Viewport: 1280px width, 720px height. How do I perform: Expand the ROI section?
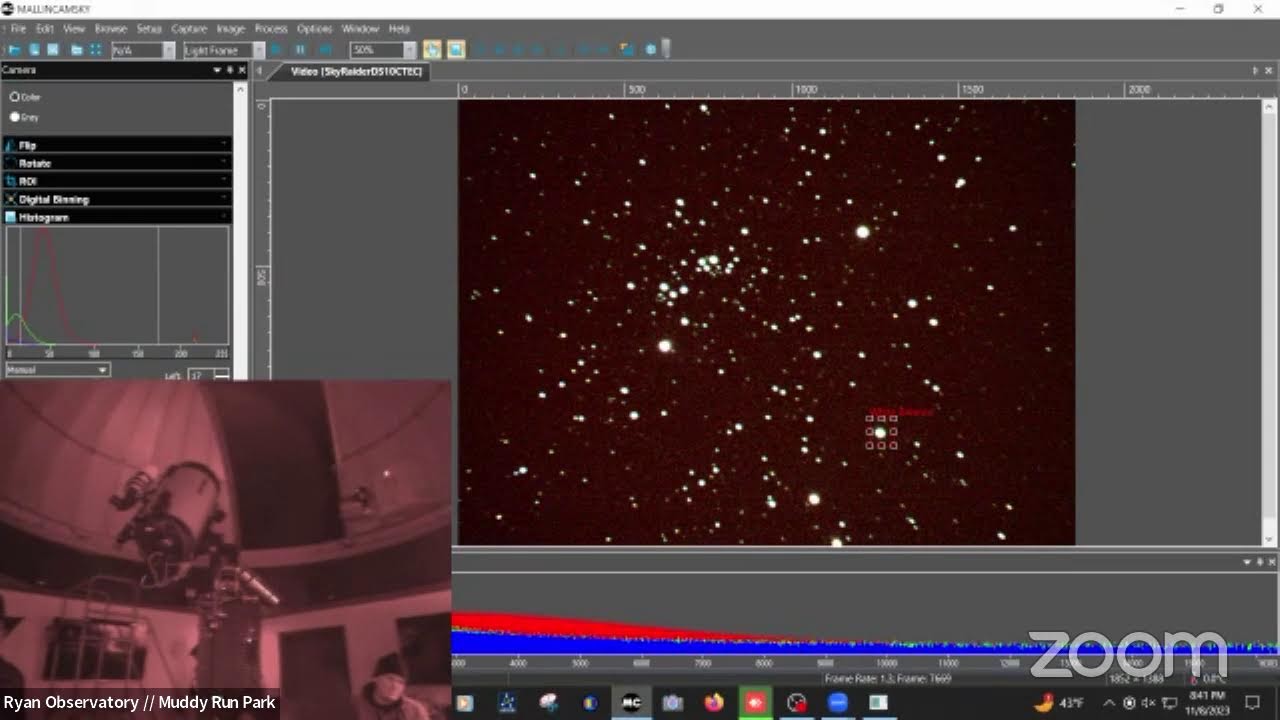117,181
